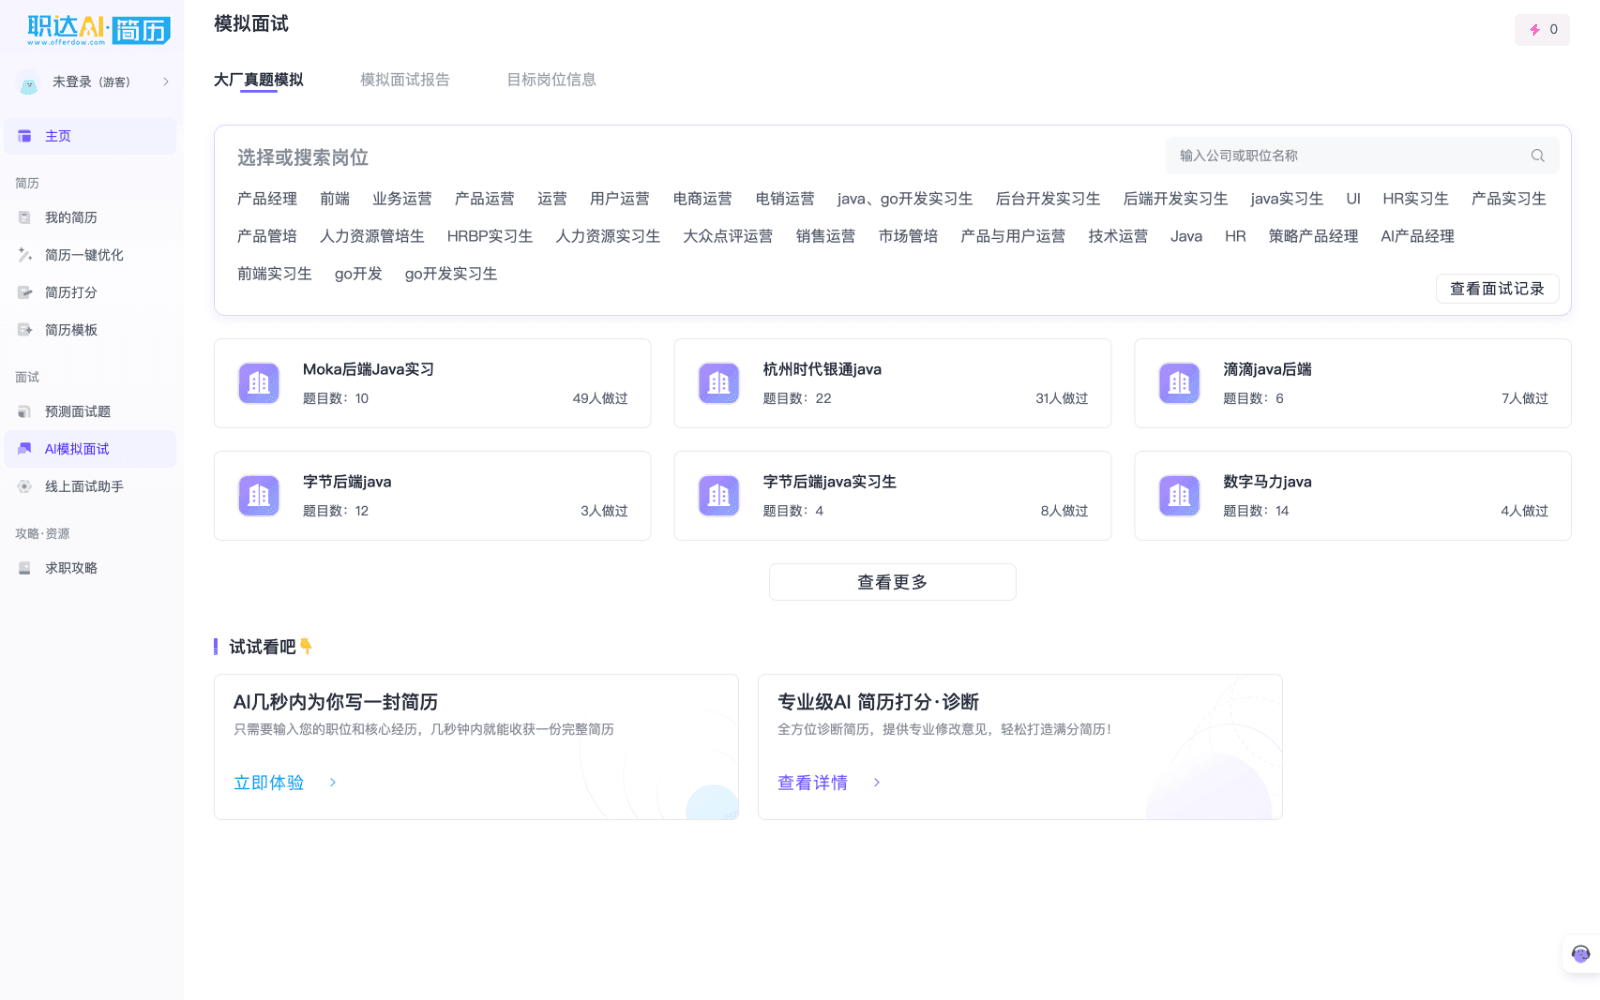1600x1000 pixels.
Task: Select the 产品经理 position tag
Action: [267, 199]
